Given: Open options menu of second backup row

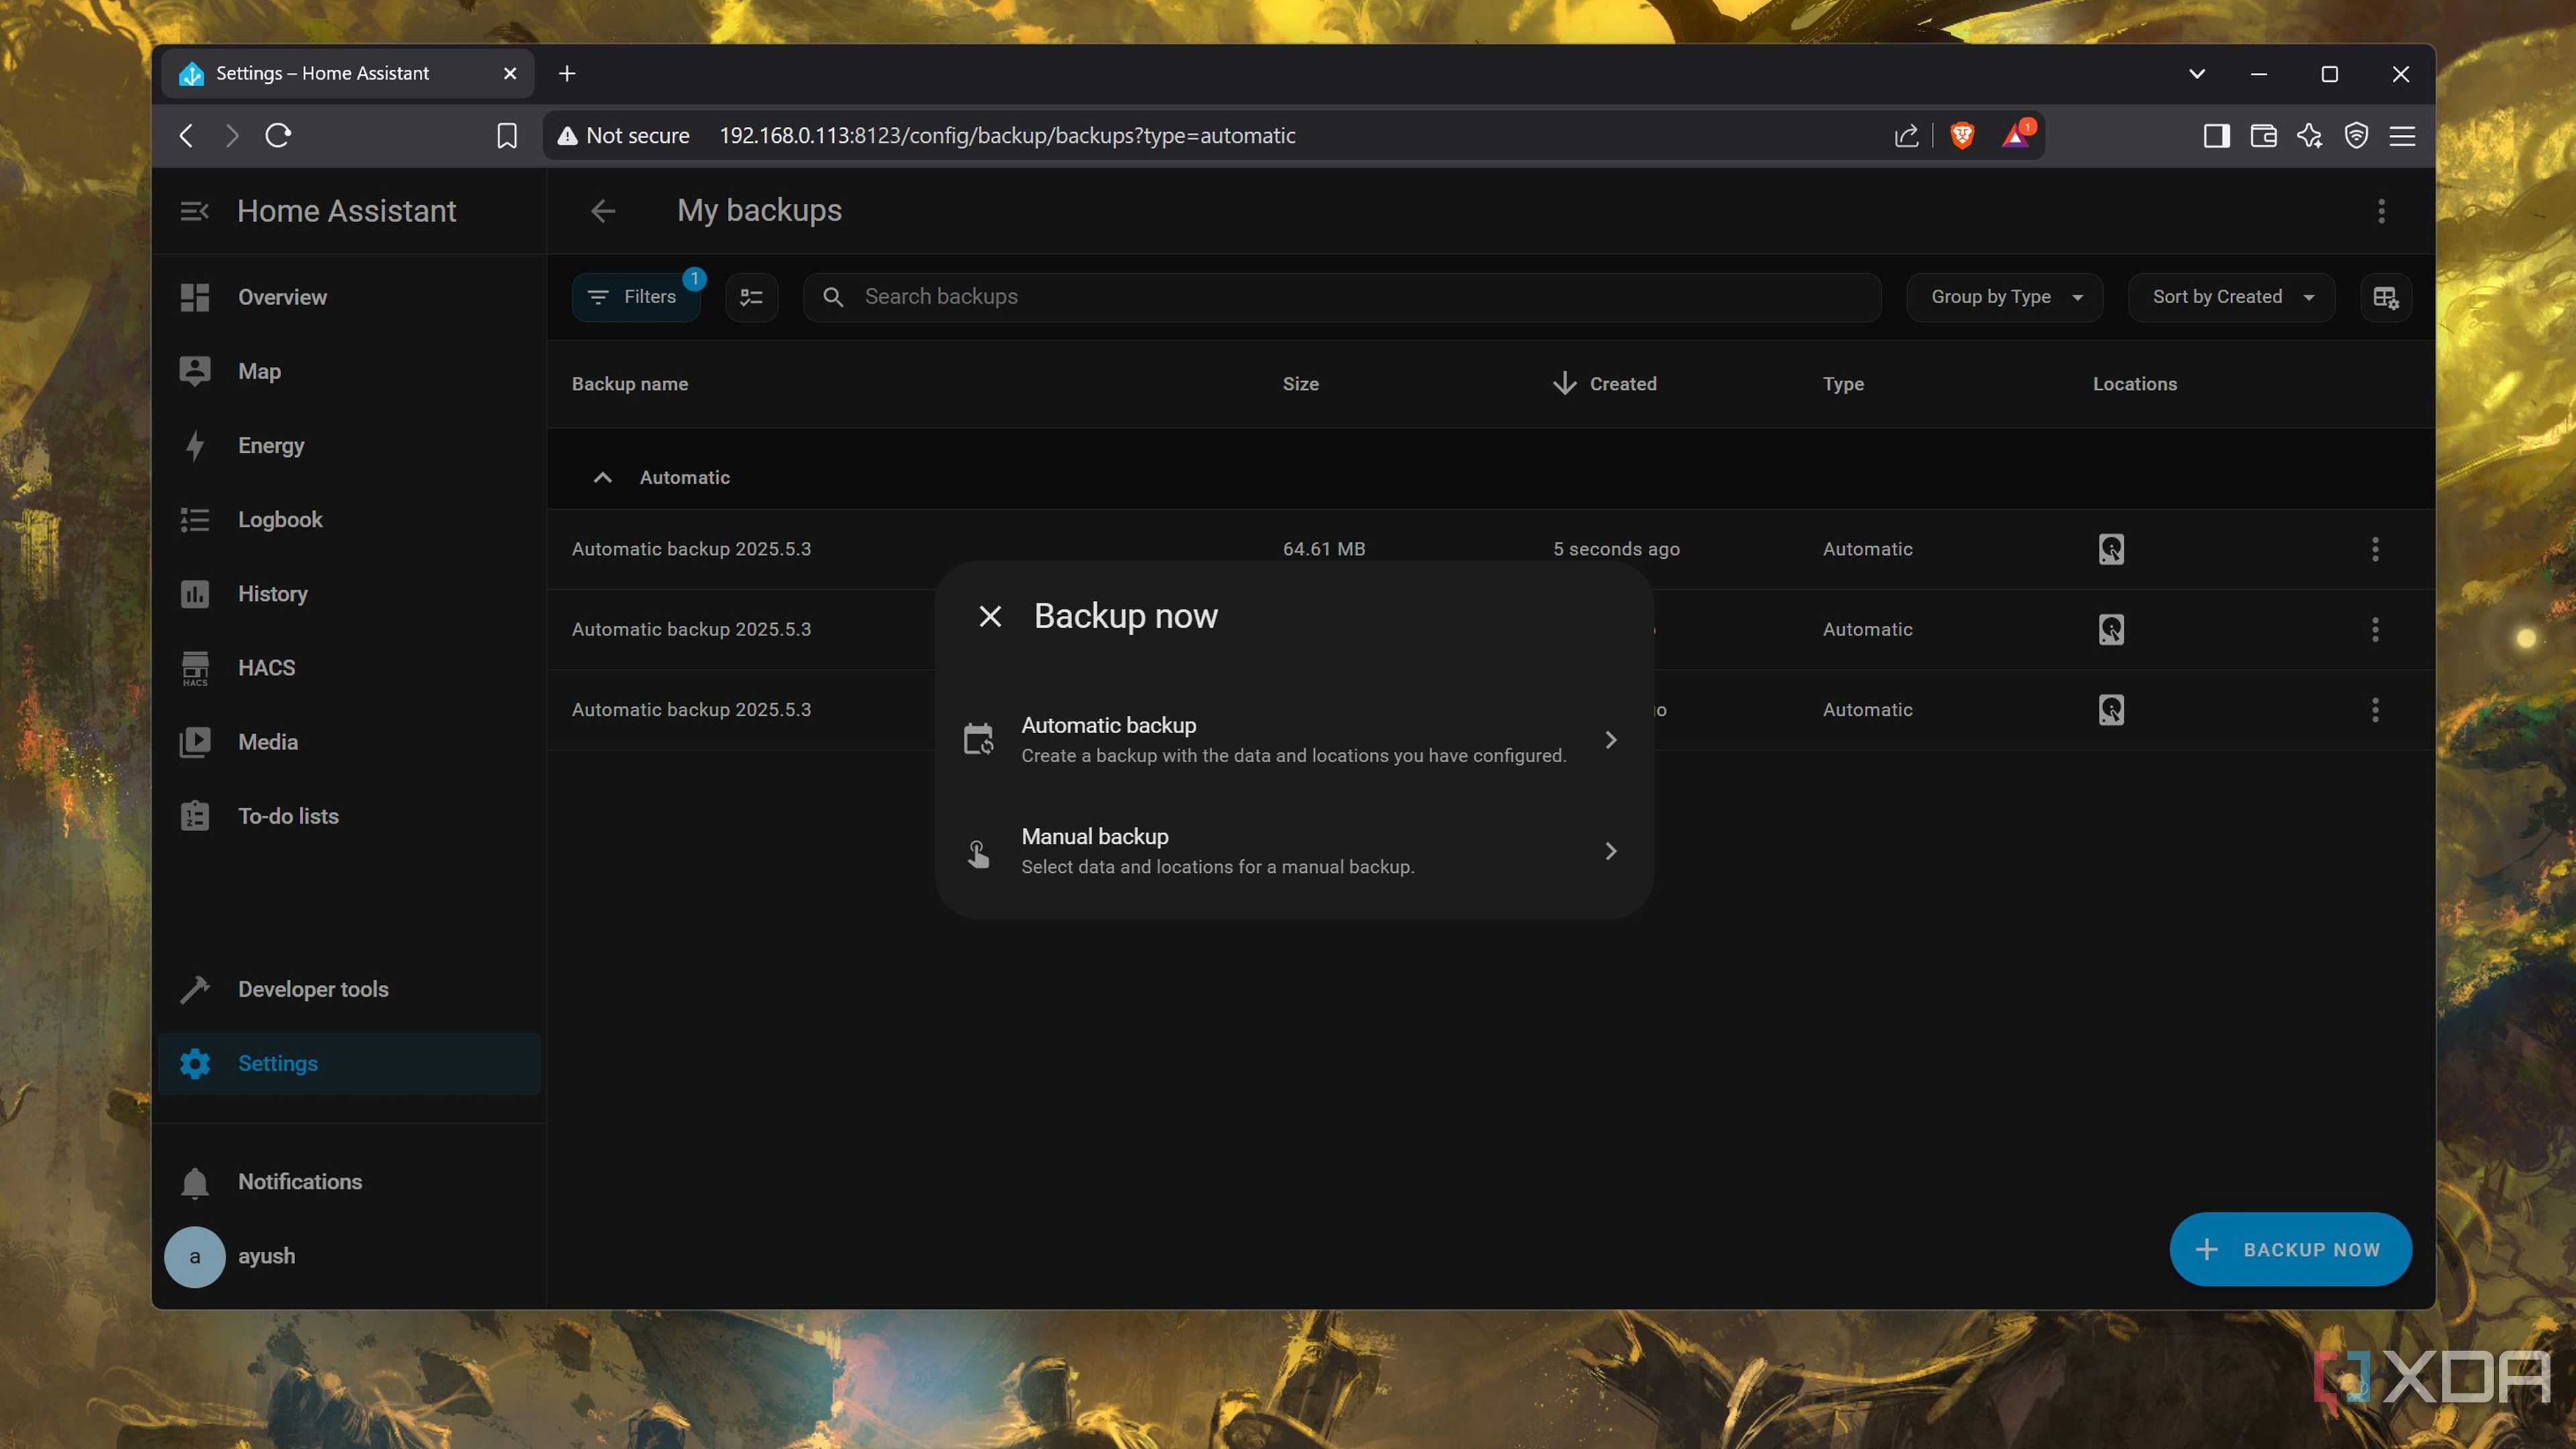Looking at the screenshot, I should coord(2375,629).
